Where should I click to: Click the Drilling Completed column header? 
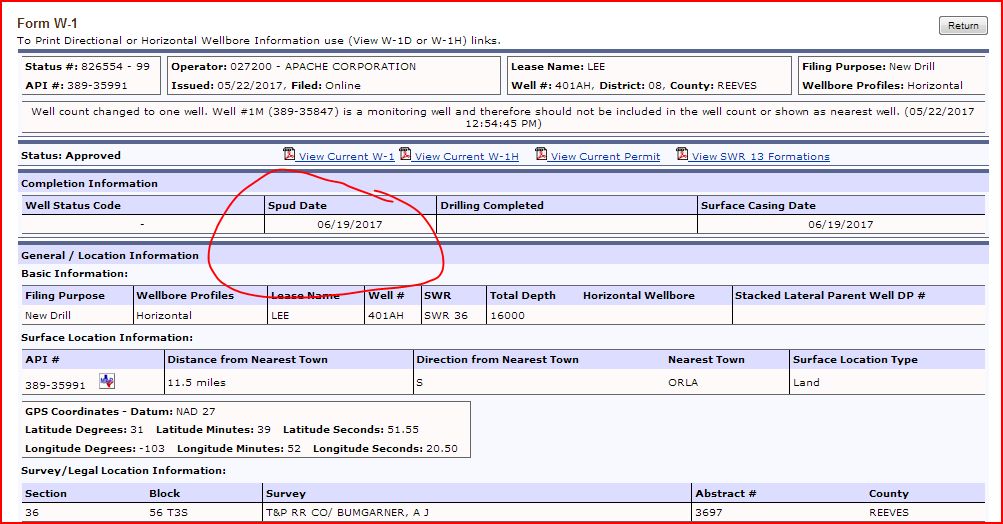pos(492,205)
